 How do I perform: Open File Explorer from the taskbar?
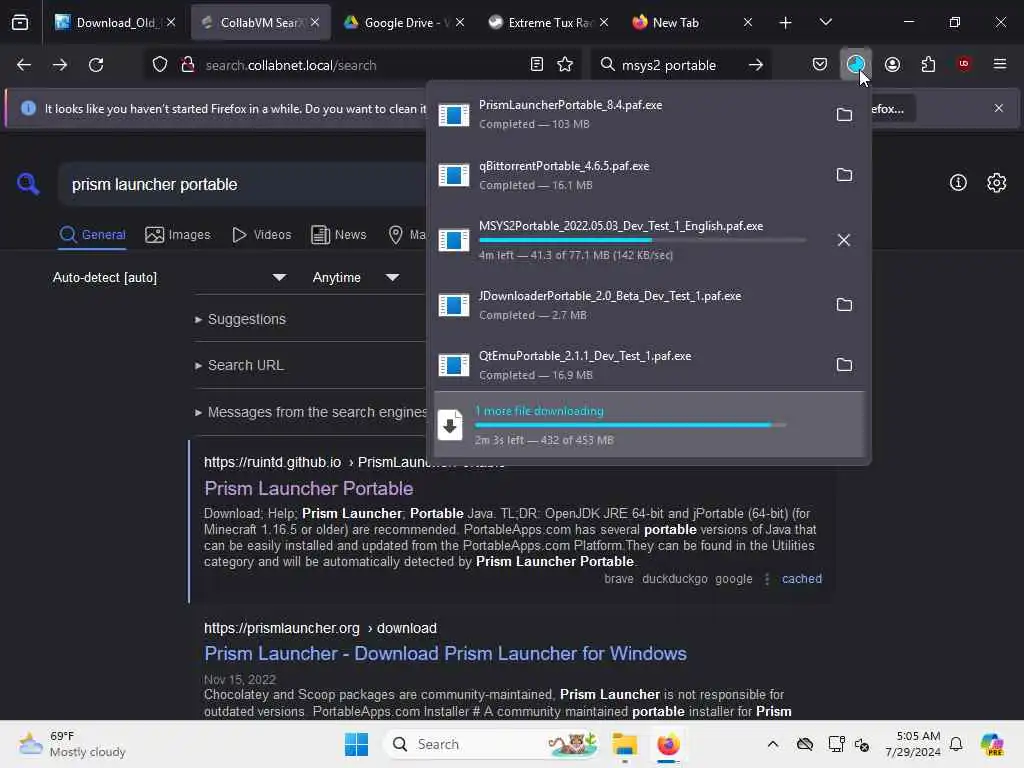point(624,744)
